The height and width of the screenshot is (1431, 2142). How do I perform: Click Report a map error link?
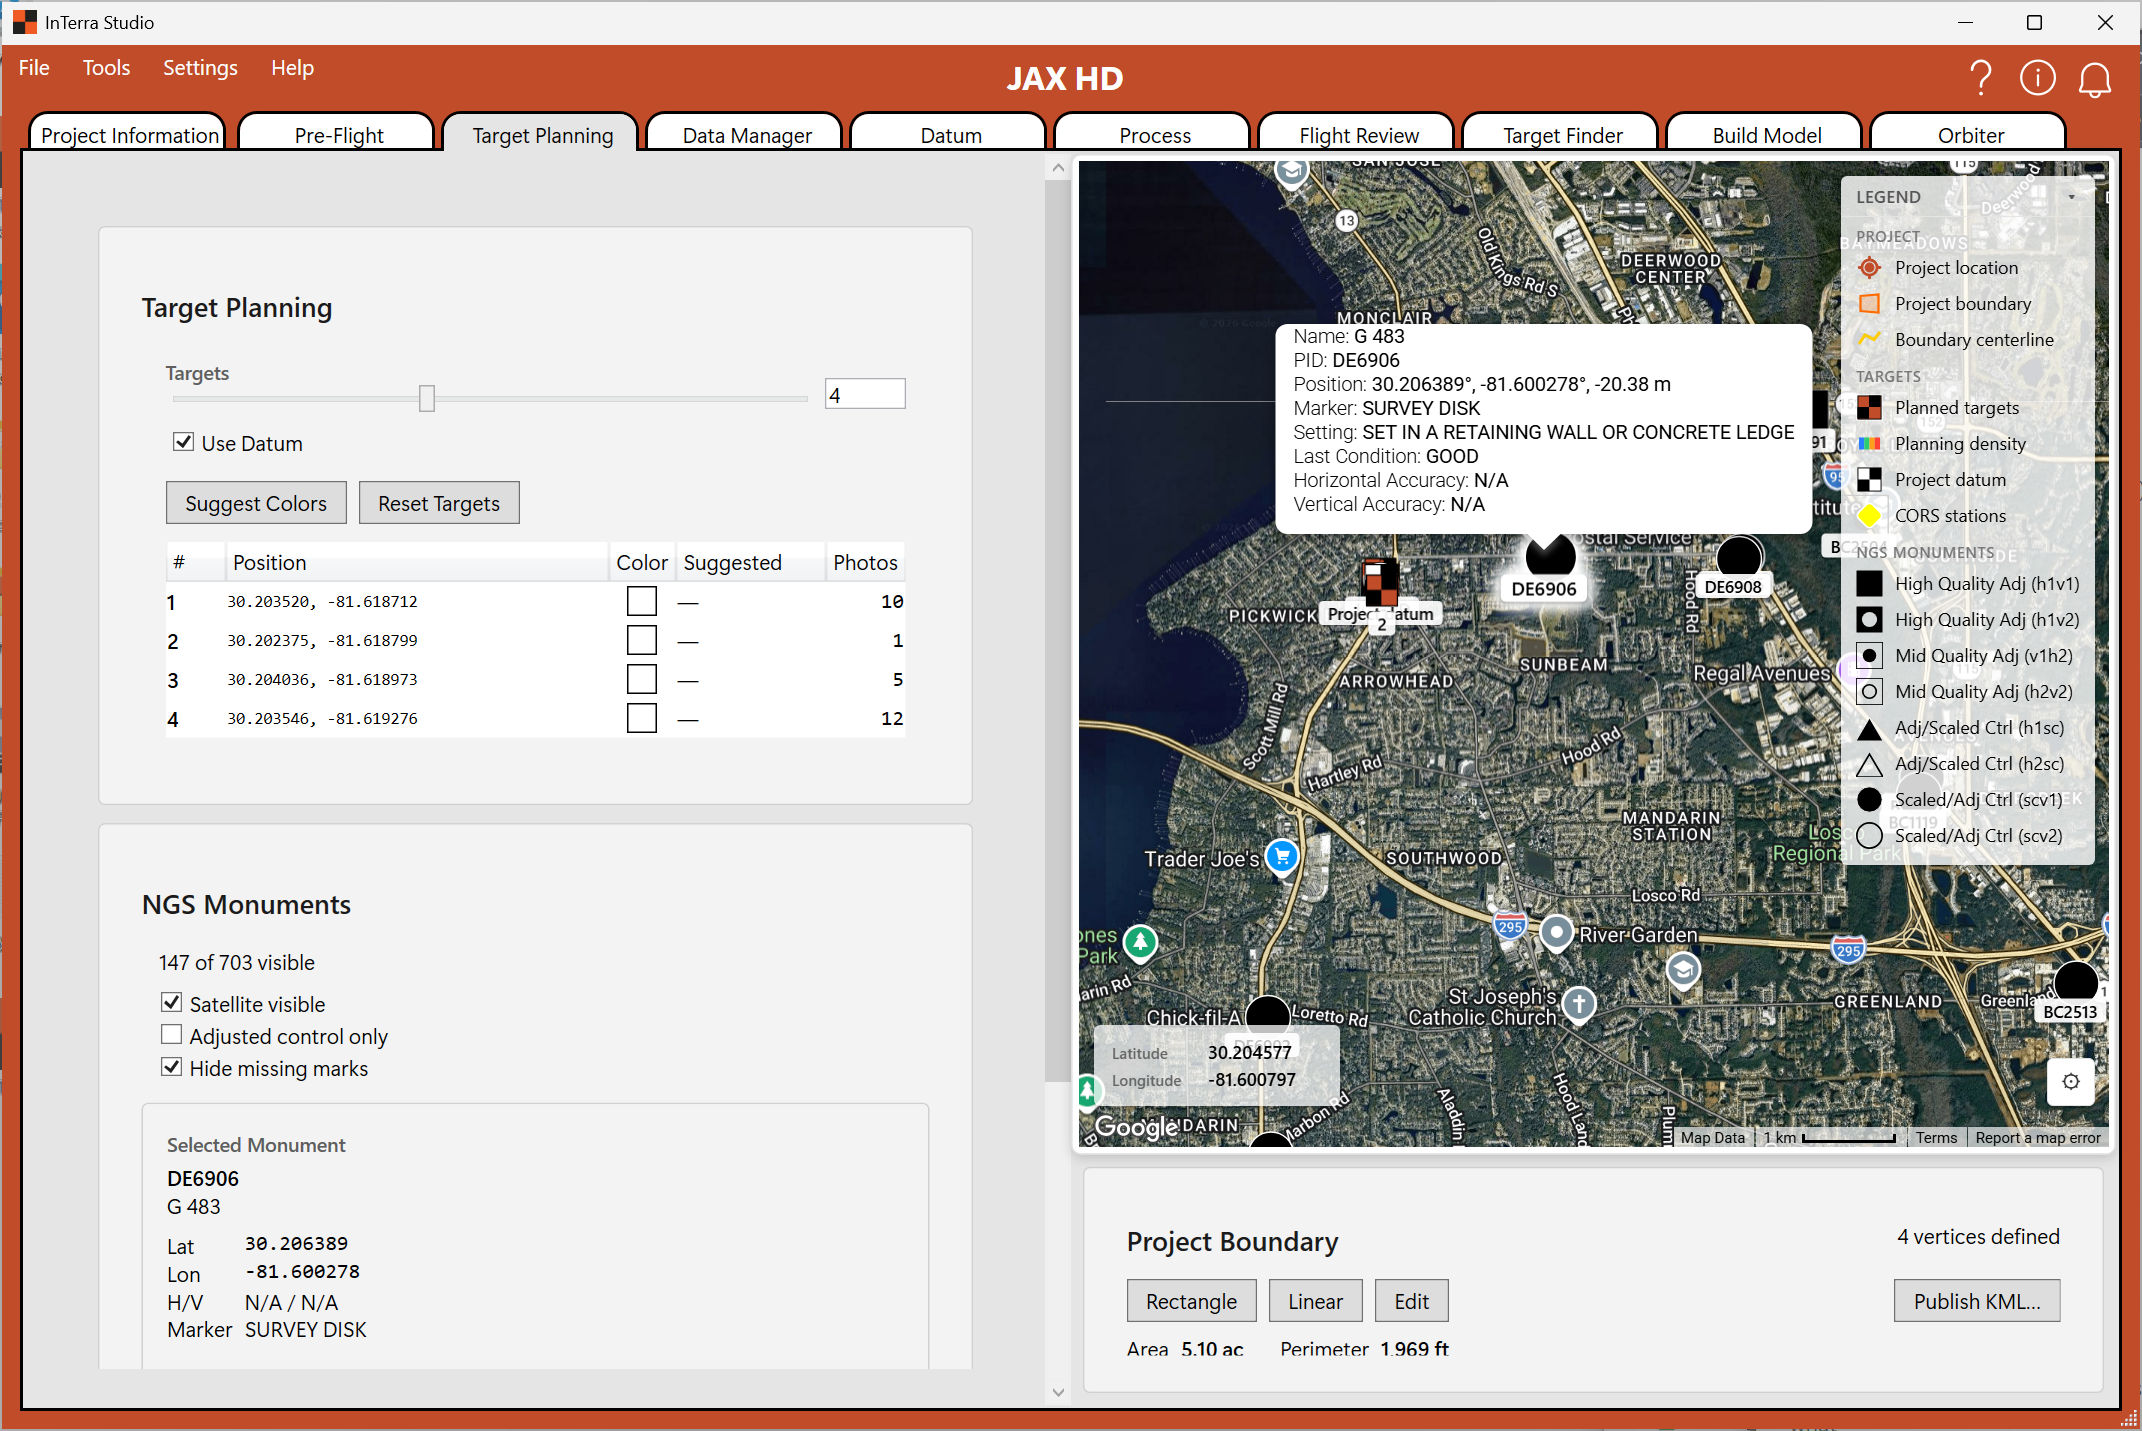(x=2038, y=1137)
